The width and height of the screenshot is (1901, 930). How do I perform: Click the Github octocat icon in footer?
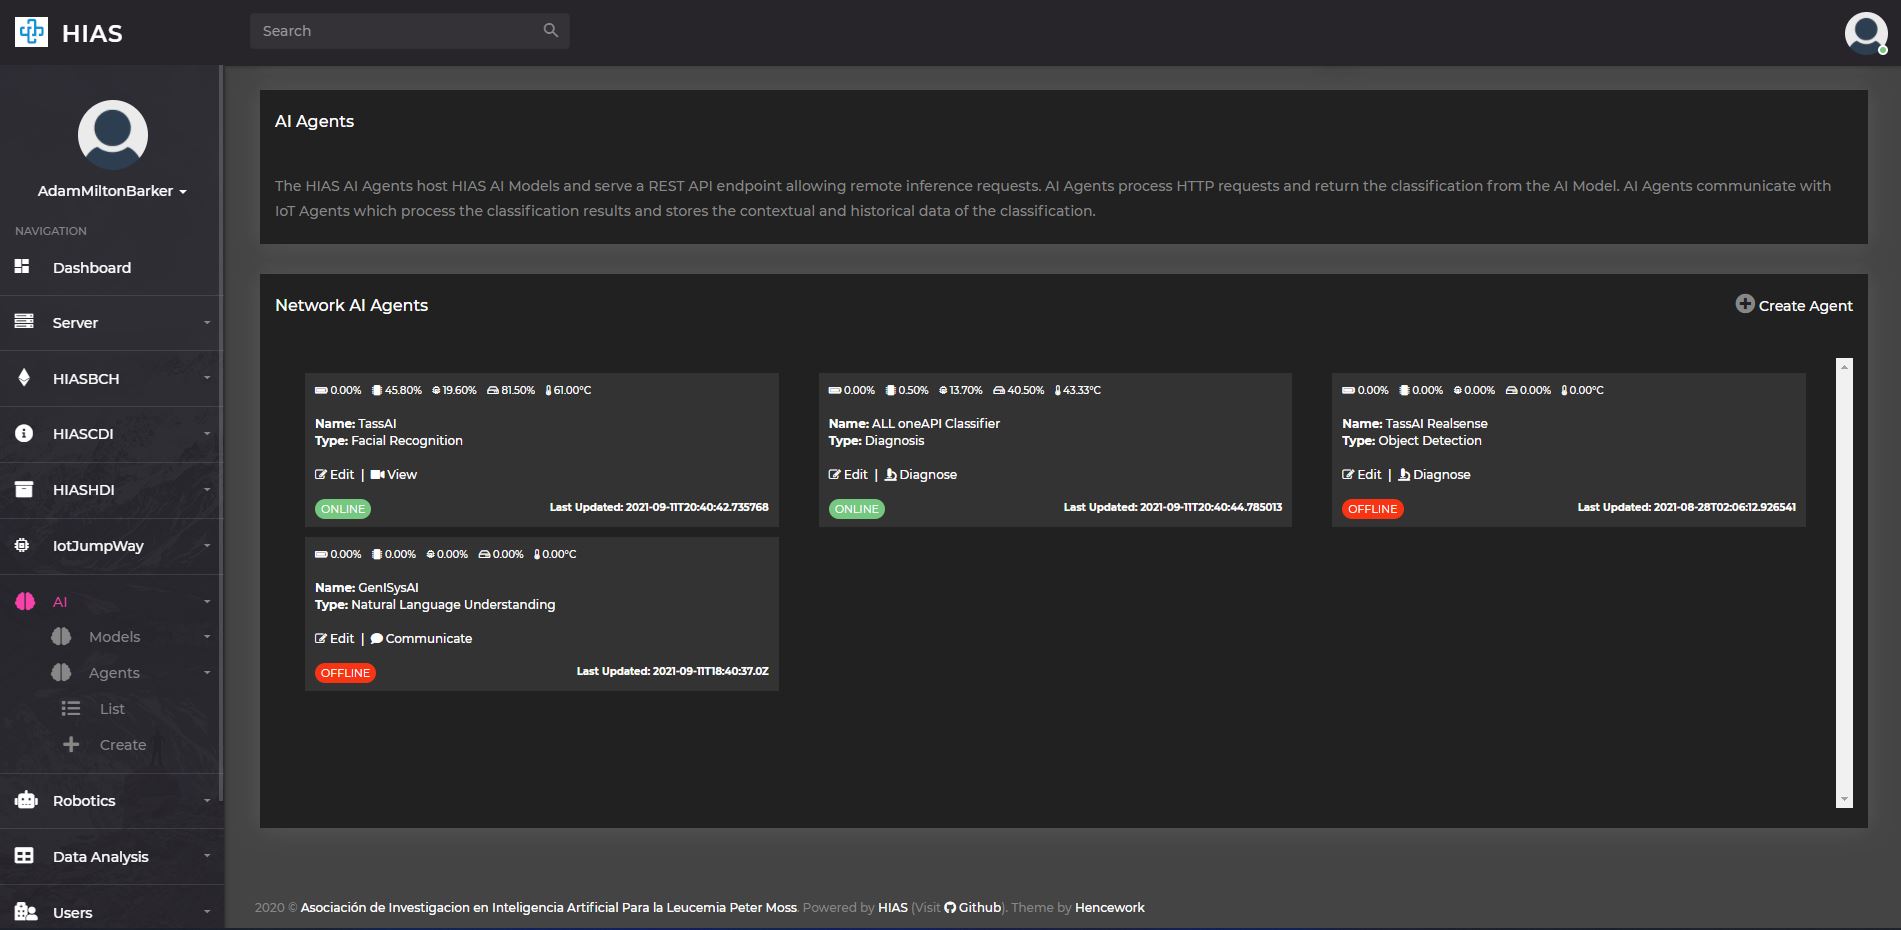pyautogui.click(x=950, y=908)
